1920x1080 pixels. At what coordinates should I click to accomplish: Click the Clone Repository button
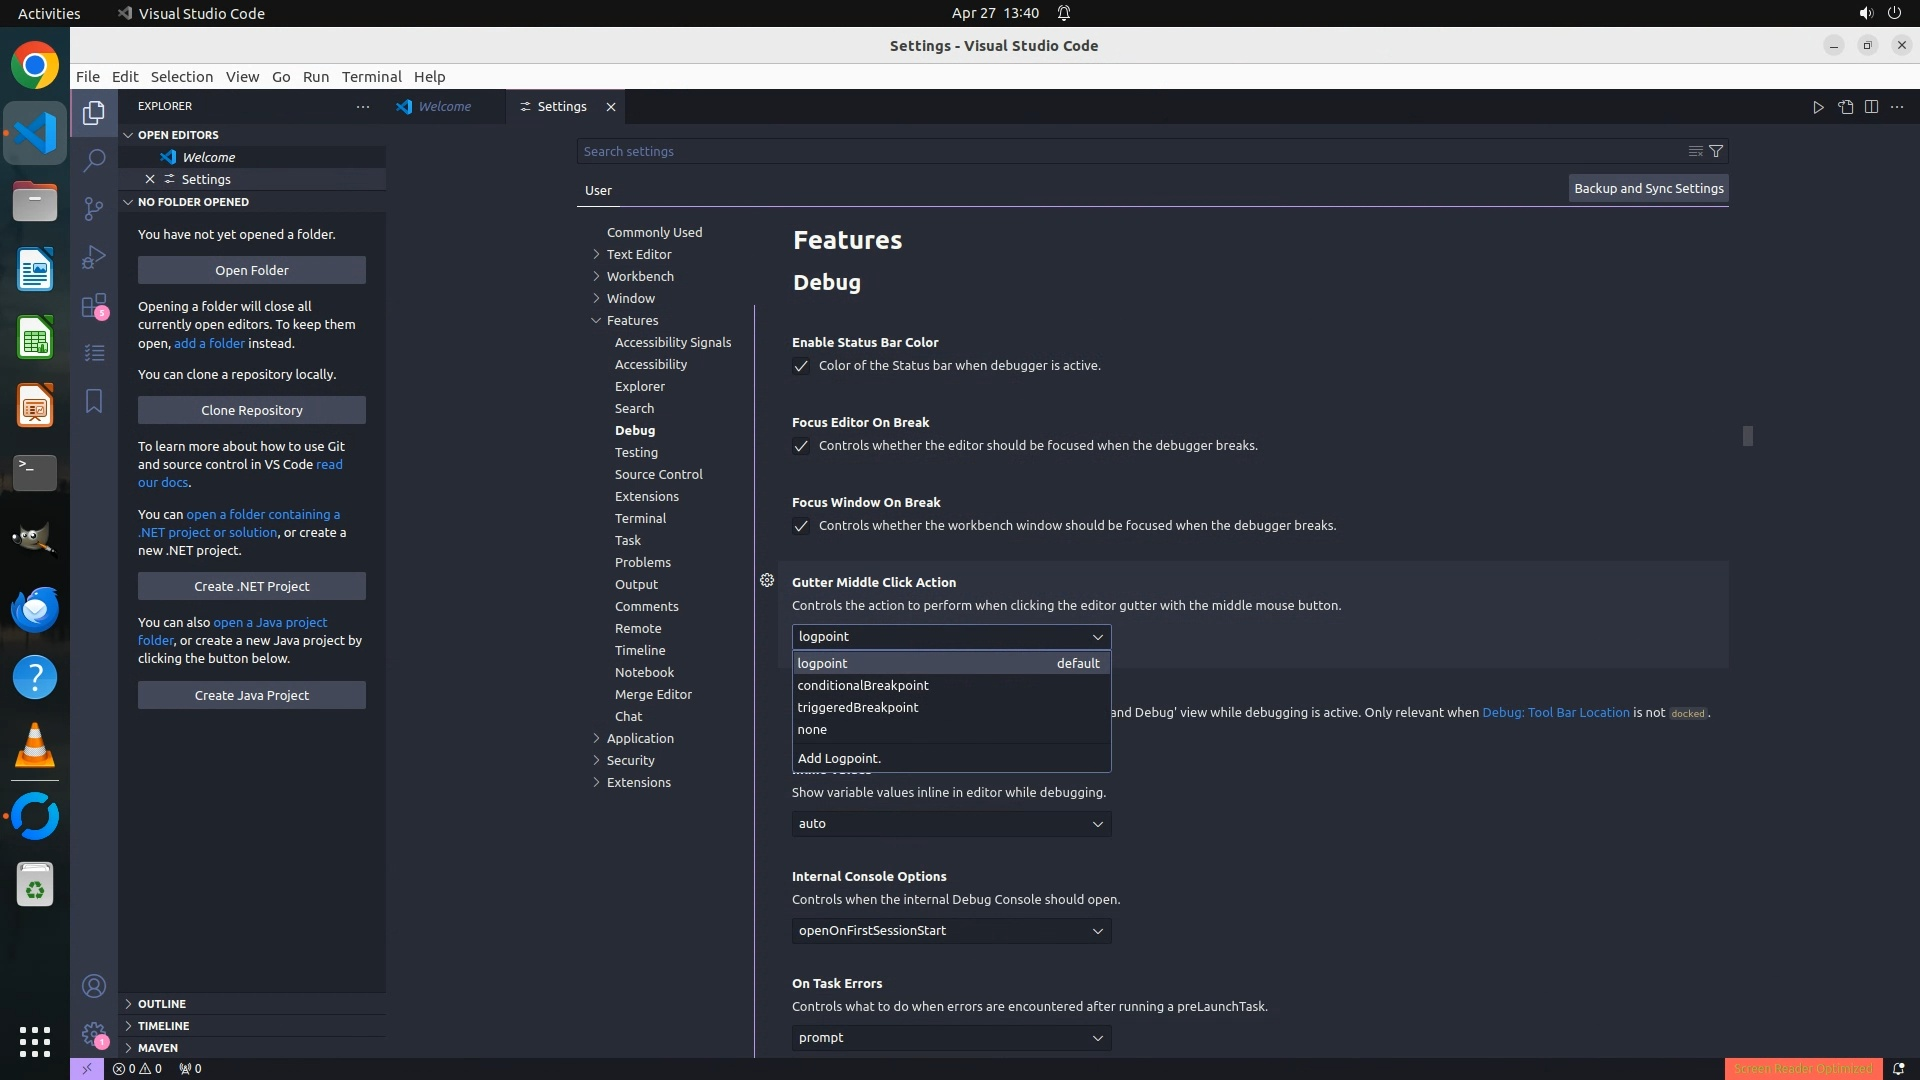pos(252,410)
